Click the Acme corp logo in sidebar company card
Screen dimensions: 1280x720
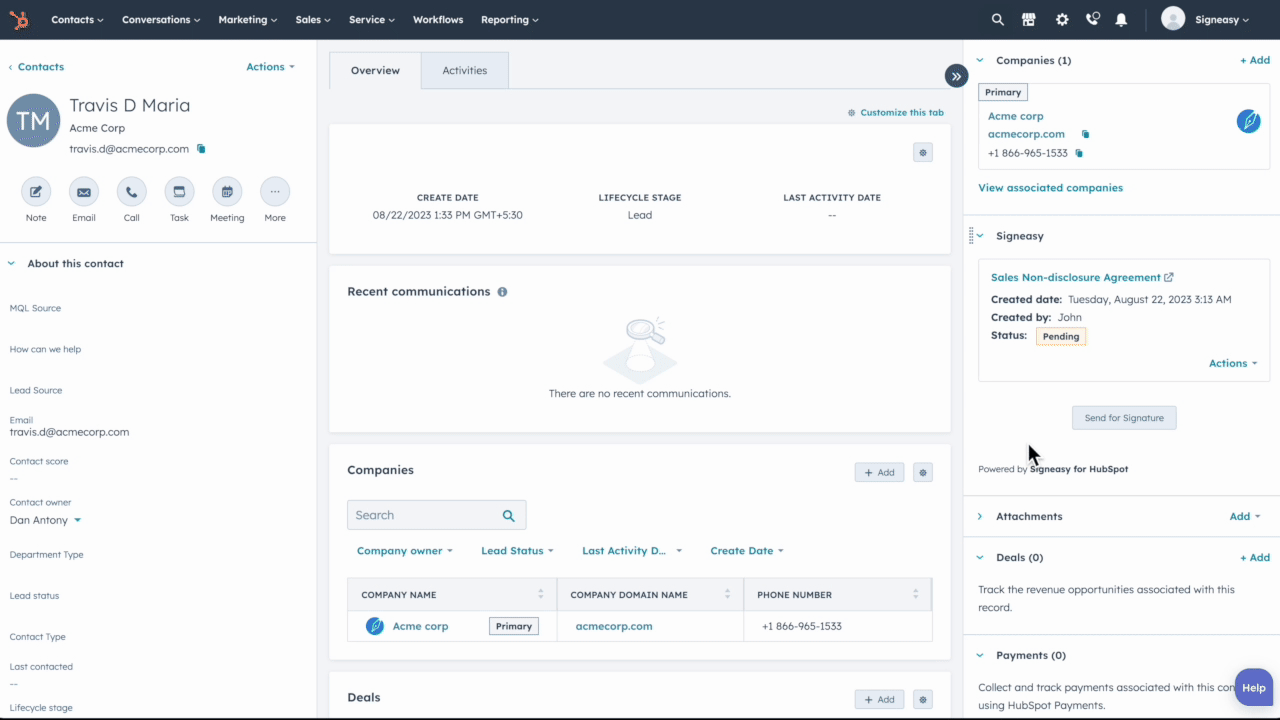[1248, 121]
